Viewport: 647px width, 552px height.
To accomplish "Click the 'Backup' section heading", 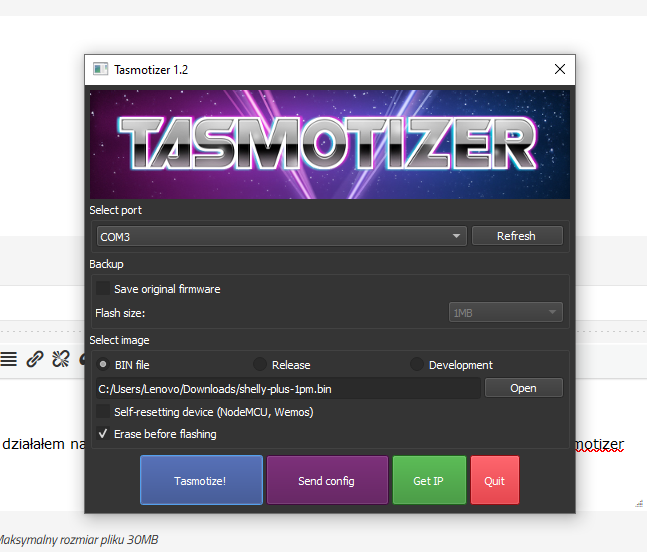I will 106,264.
